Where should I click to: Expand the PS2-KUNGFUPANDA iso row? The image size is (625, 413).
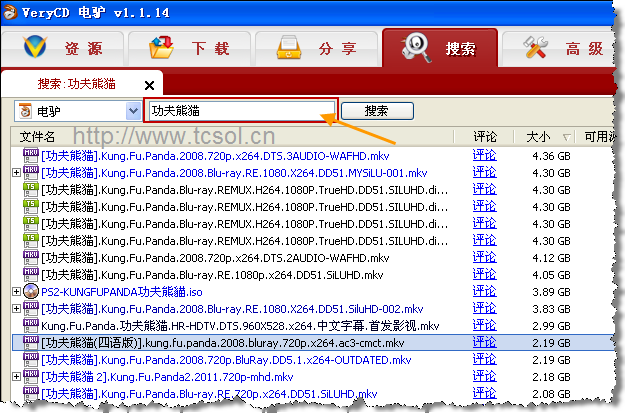16,291
